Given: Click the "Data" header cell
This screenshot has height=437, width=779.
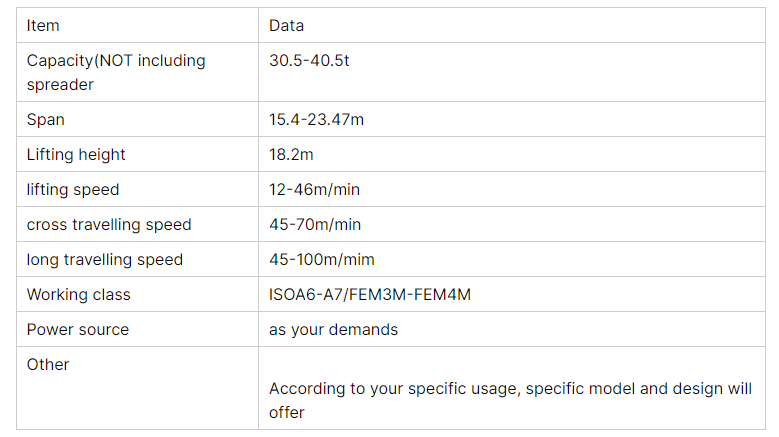Looking at the screenshot, I should click(x=286, y=25).
